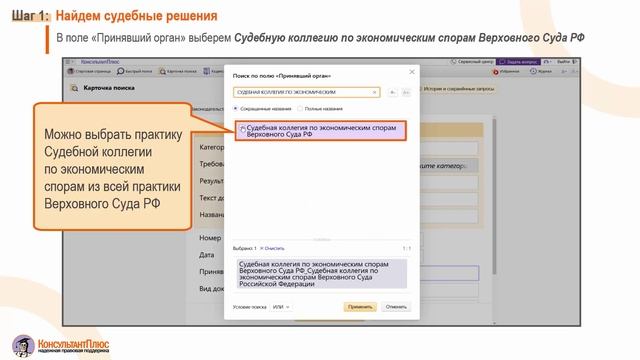Tick the «Полные названия» option
640x360 pixels.
click(300, 109)
